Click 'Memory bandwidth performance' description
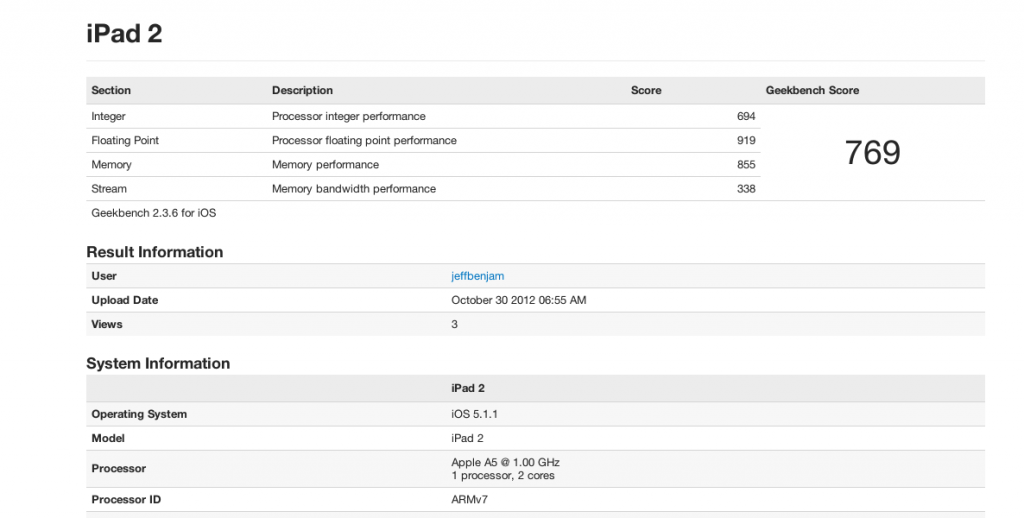This screenshot has width=1024, height=518. 354,189
